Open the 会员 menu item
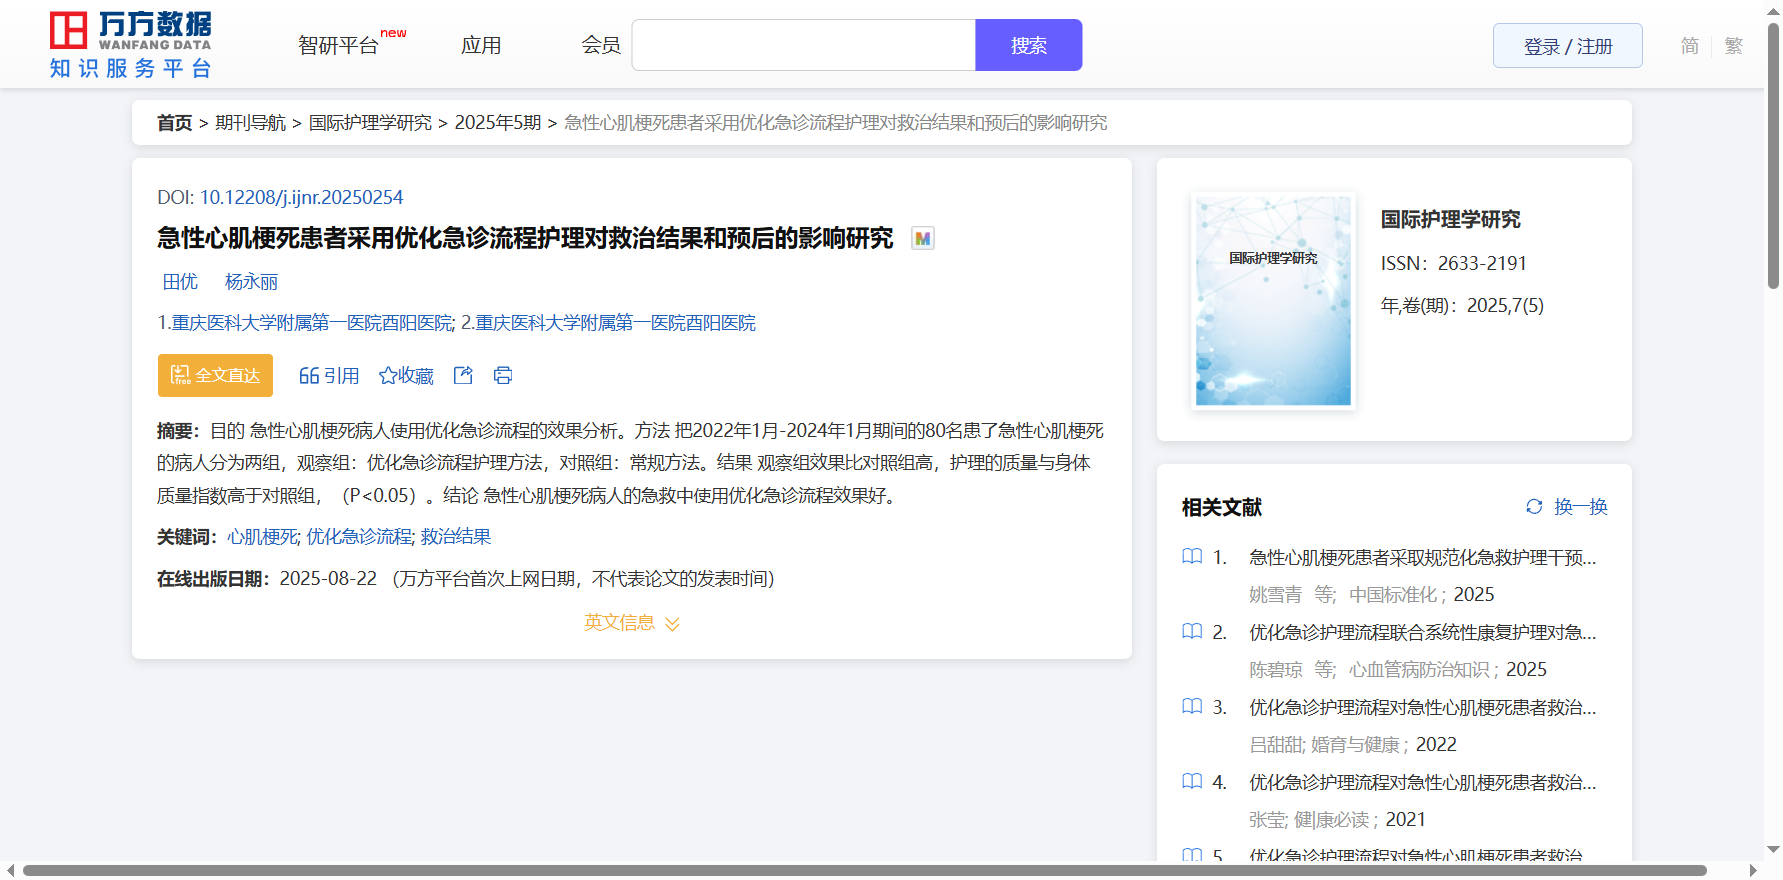1783x880 pixels. [600, 46]
